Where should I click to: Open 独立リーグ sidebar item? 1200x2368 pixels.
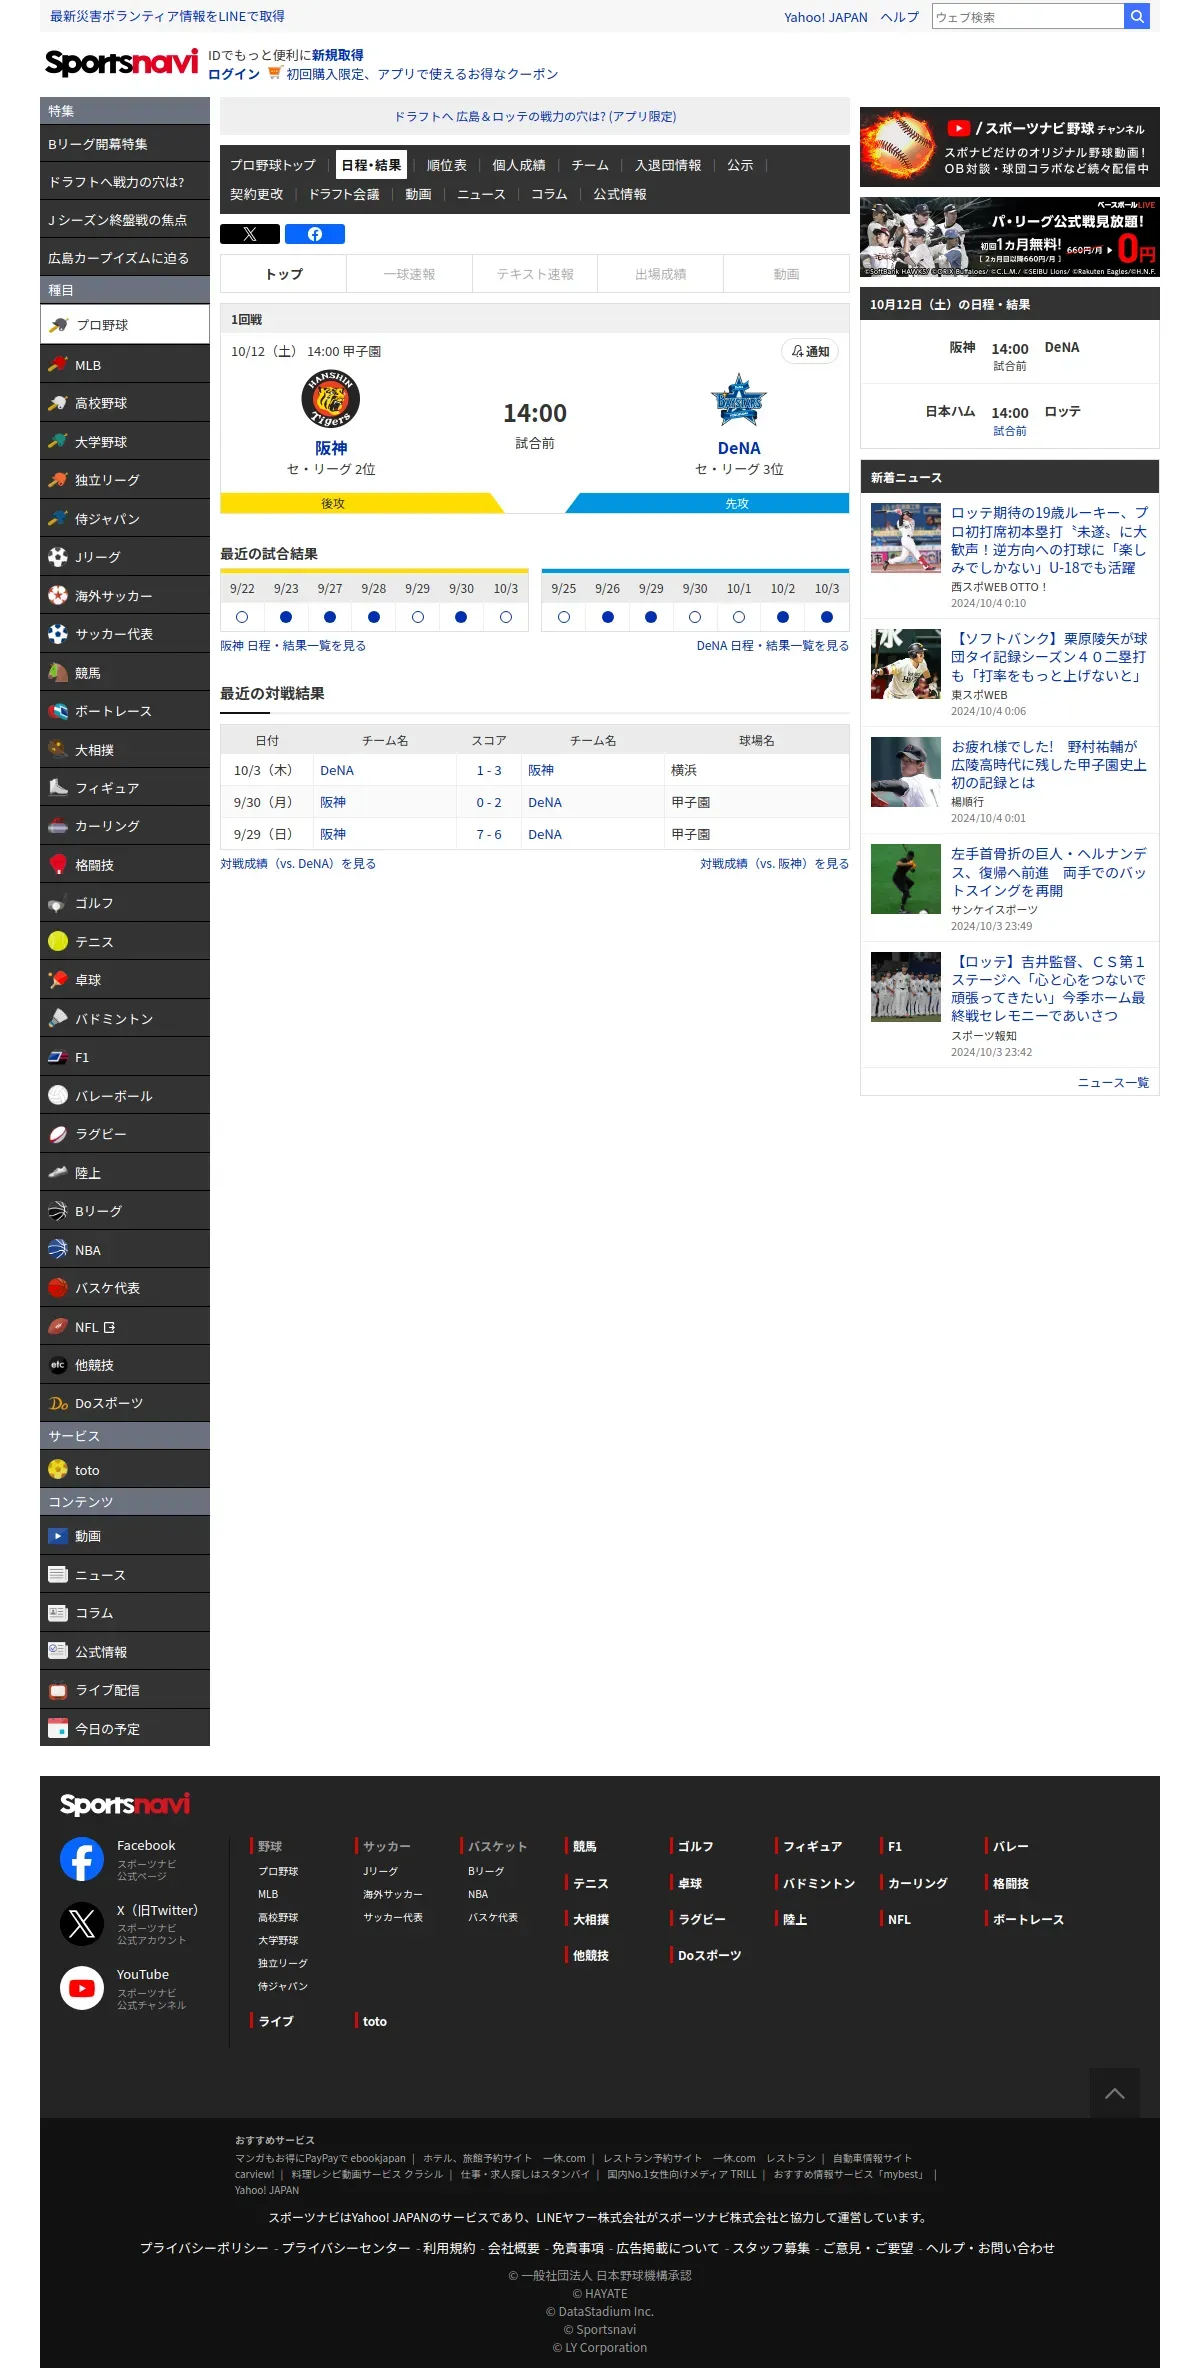(125, 480)
